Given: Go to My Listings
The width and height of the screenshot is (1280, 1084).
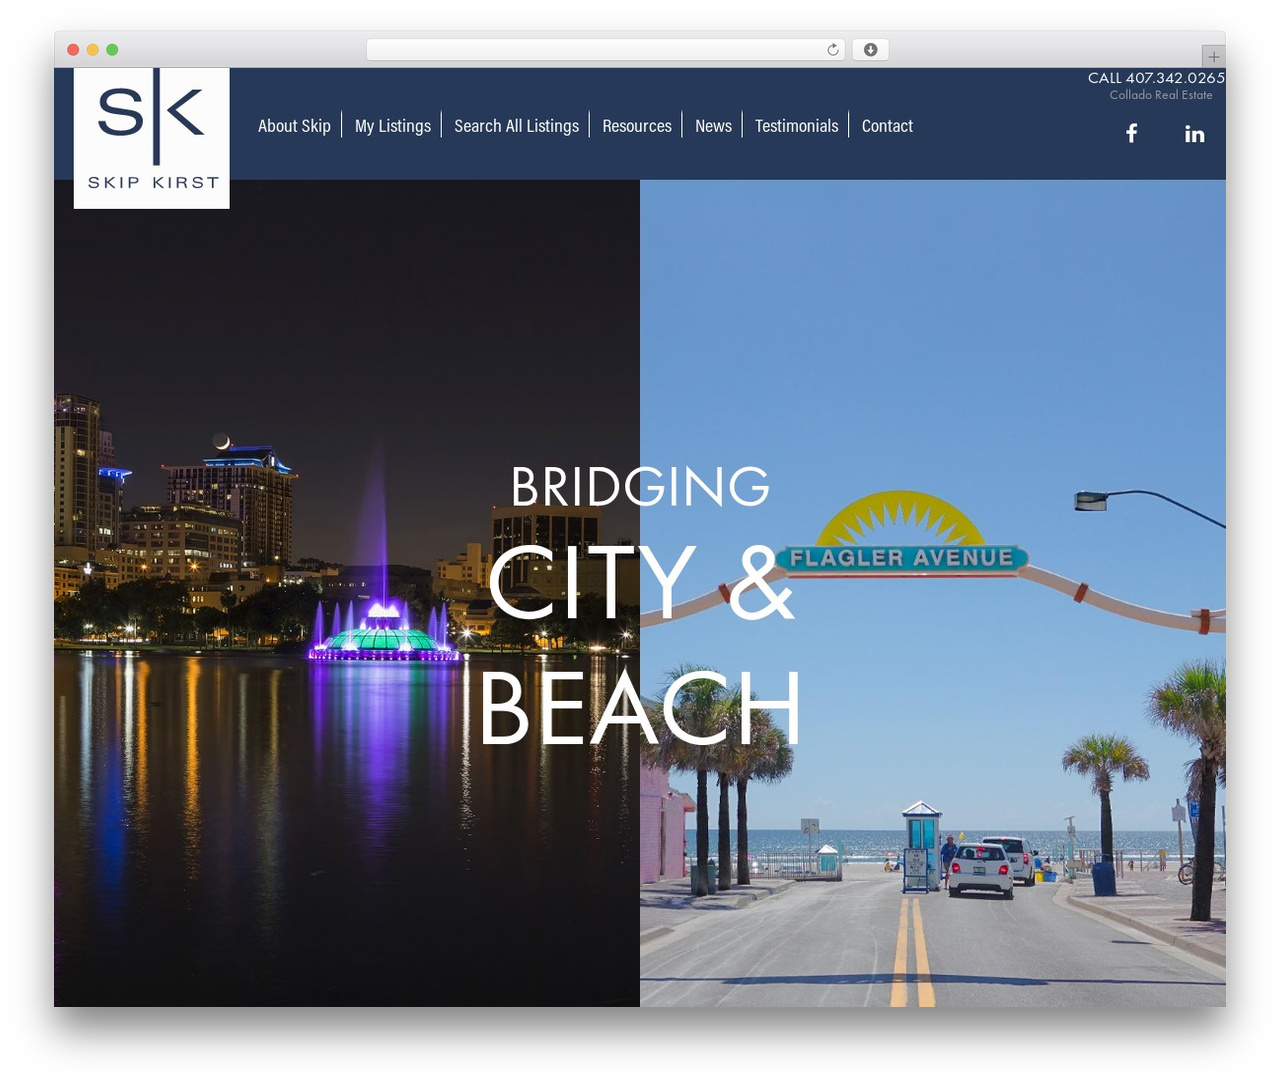Looking at the screenshot, I should tap(392, 126).
